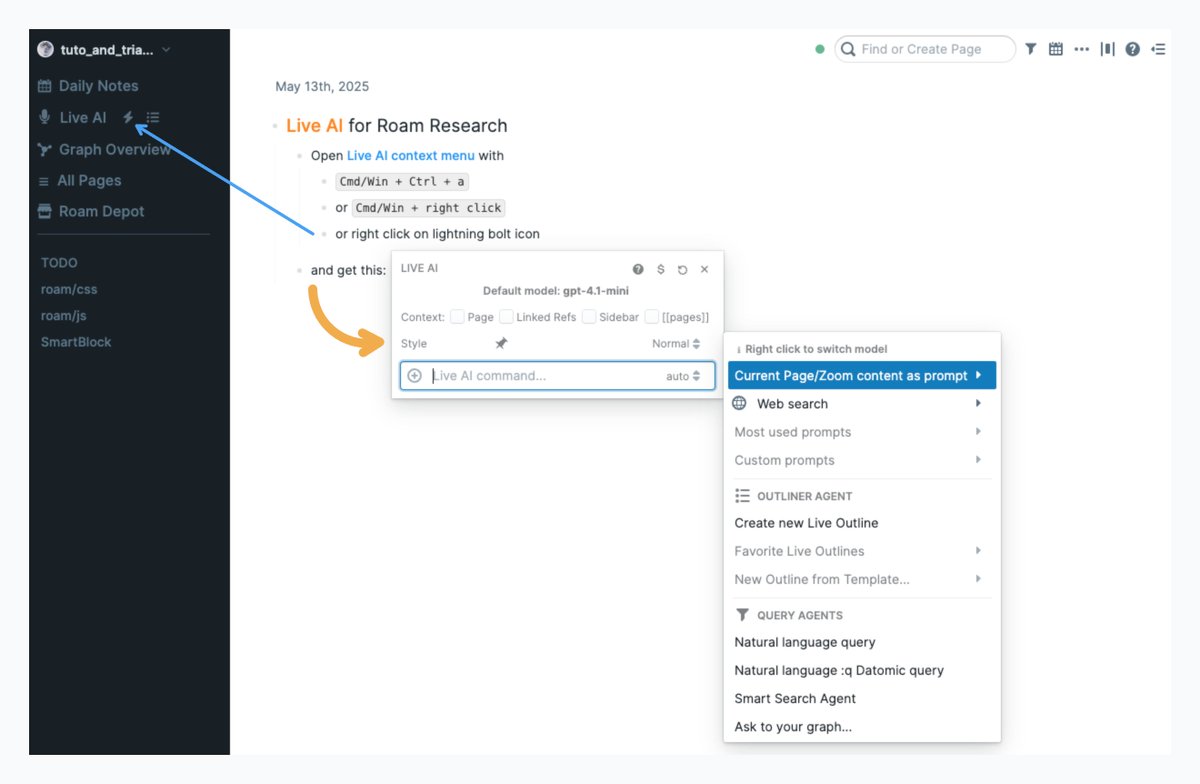1200x784 pixels.
Task: Click the pin icon on the Style row
Action: 502,343
